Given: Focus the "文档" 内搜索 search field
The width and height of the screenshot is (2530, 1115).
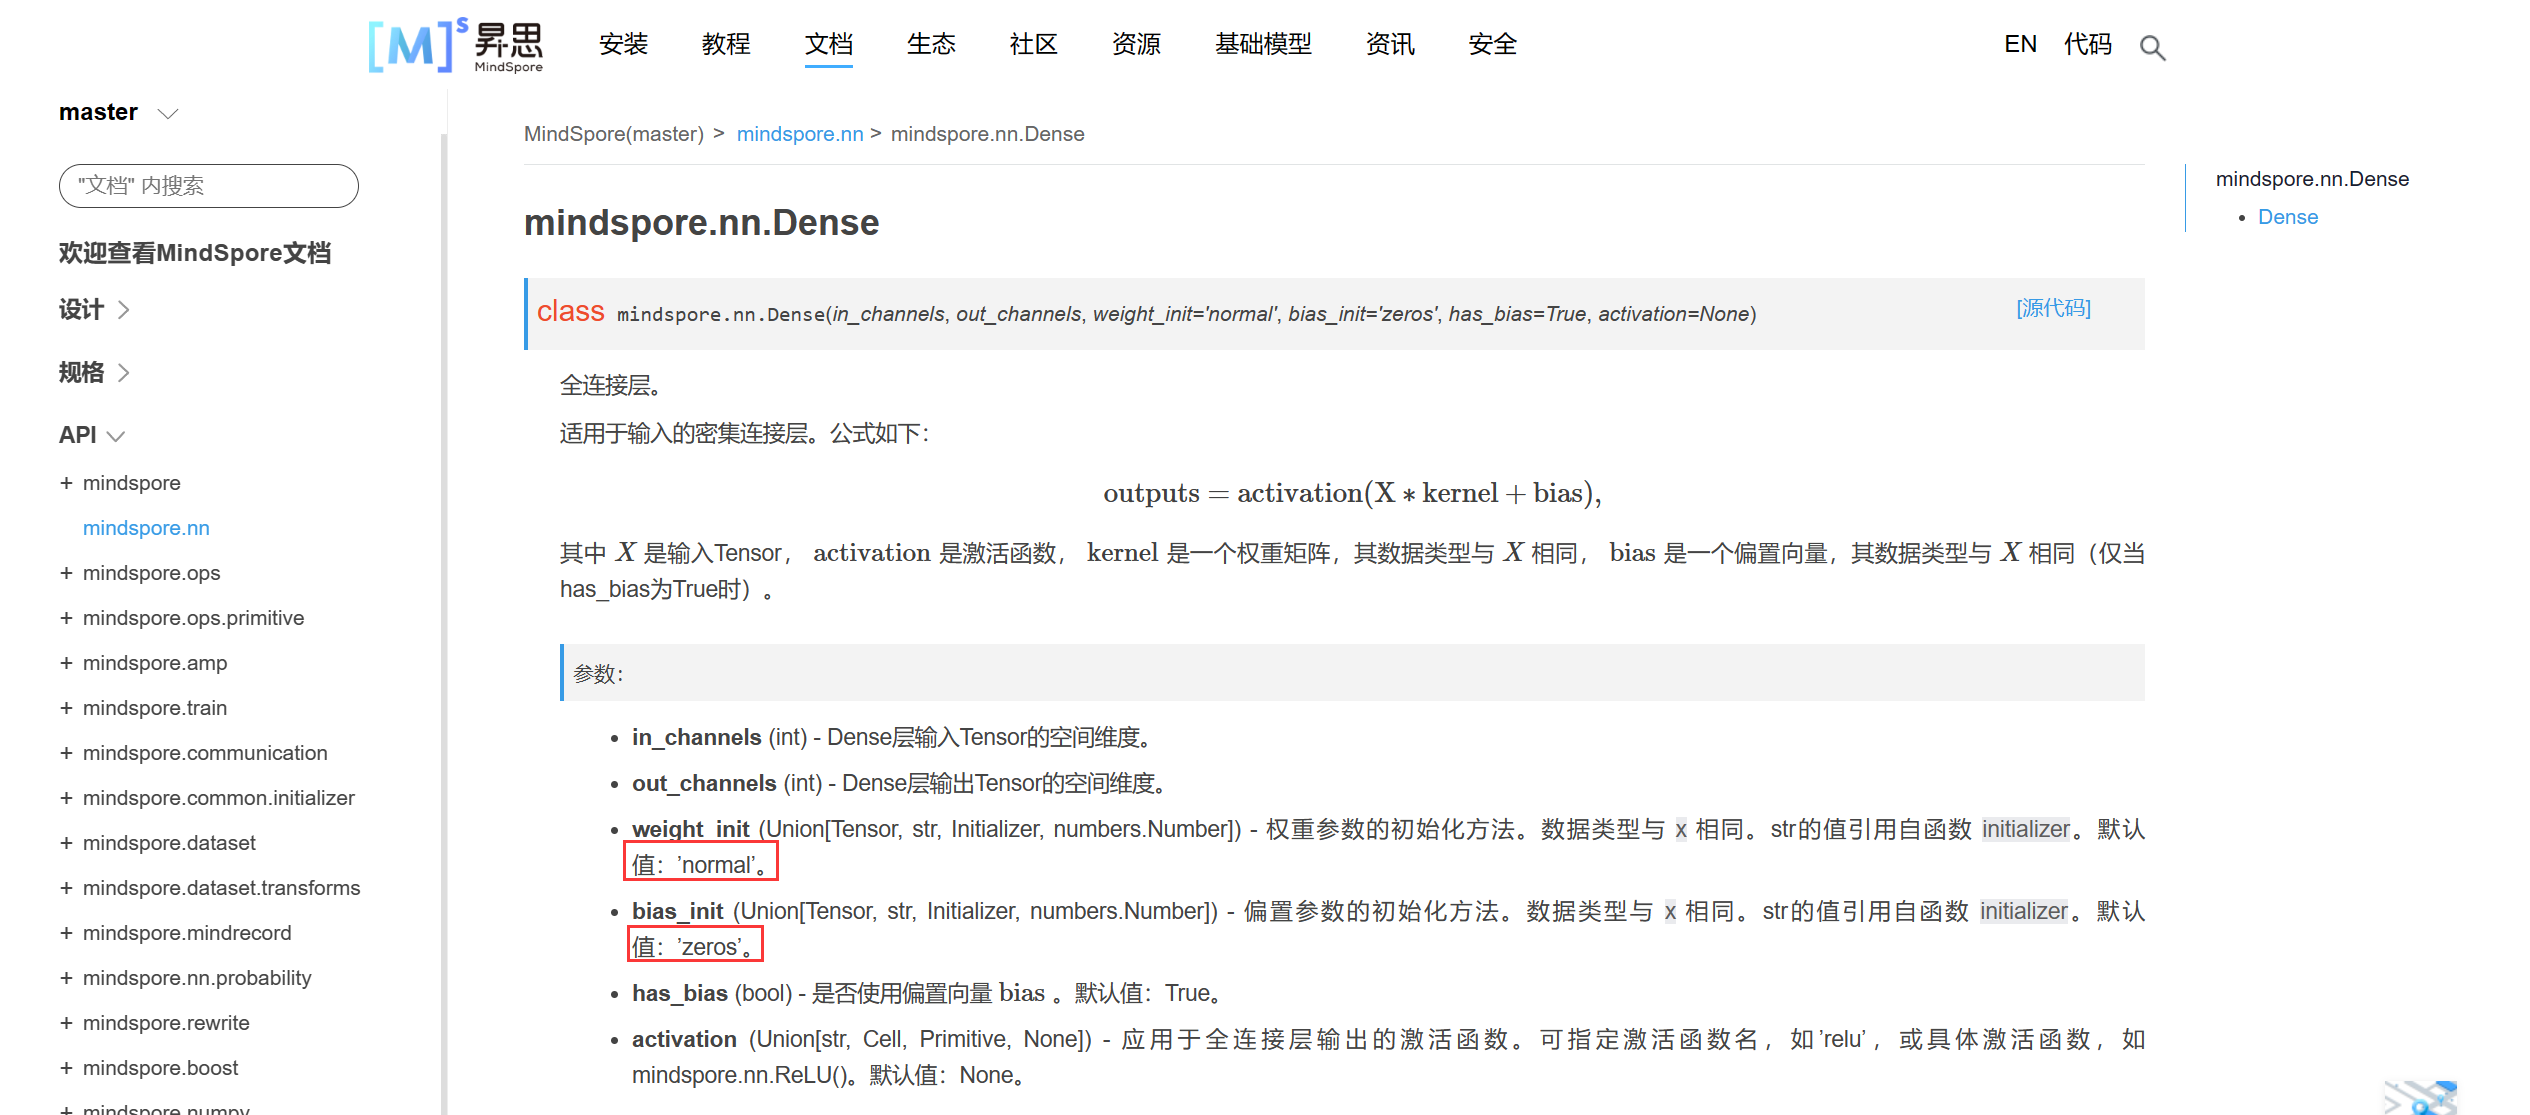Looking at the screenshot, I should tap(209, 186).
